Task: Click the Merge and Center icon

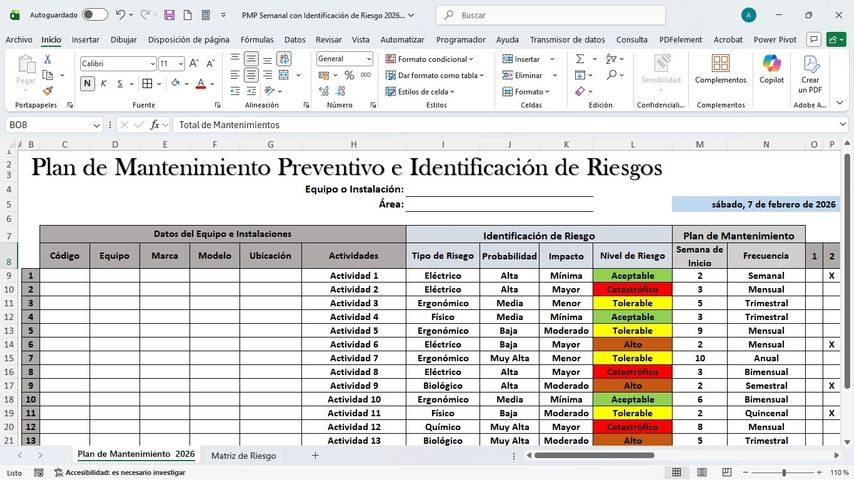Action: [284, 75]
